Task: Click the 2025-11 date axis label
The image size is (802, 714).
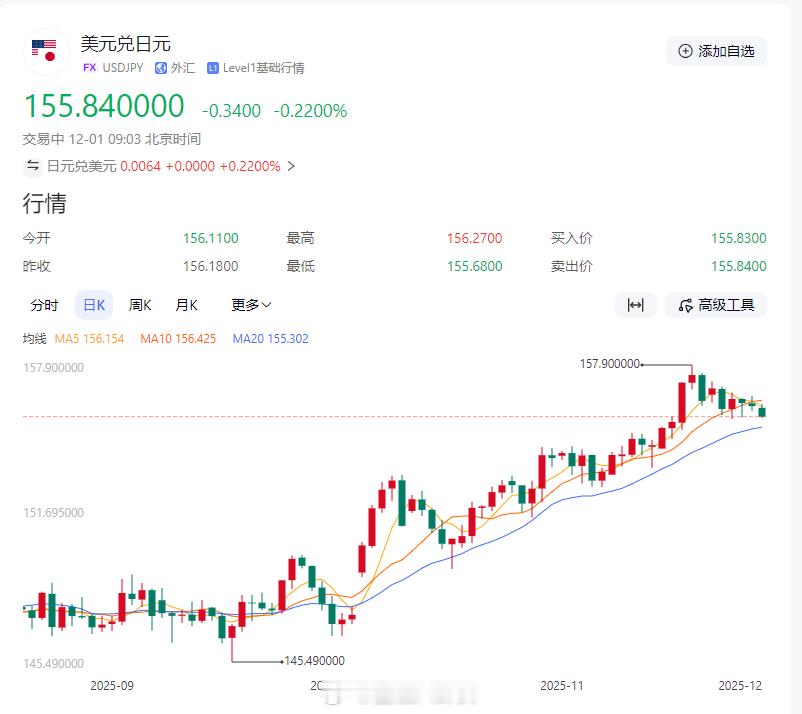Action: coord(562,686)
